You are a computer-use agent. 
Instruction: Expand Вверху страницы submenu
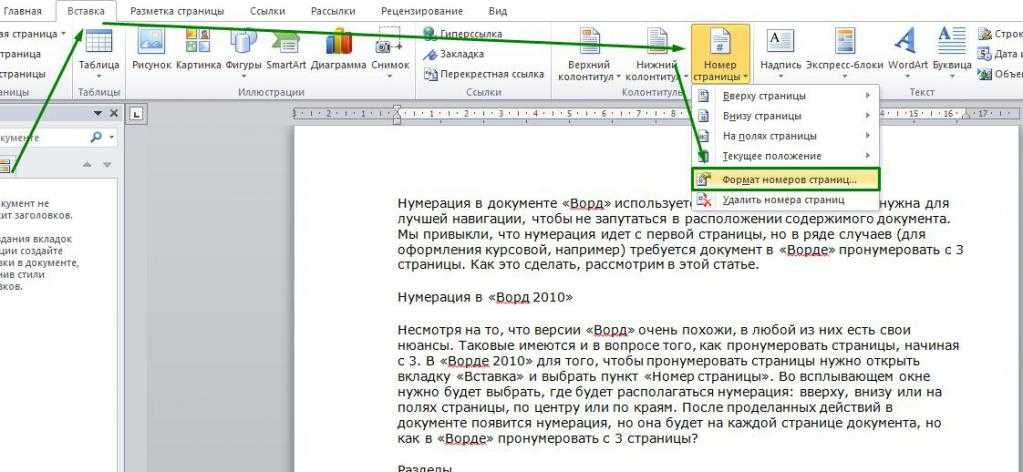(786, 96)
